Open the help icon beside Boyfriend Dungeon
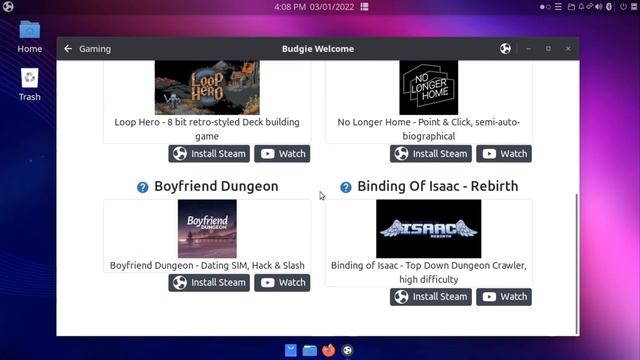The image size is (640, 360). click(142, 187)
